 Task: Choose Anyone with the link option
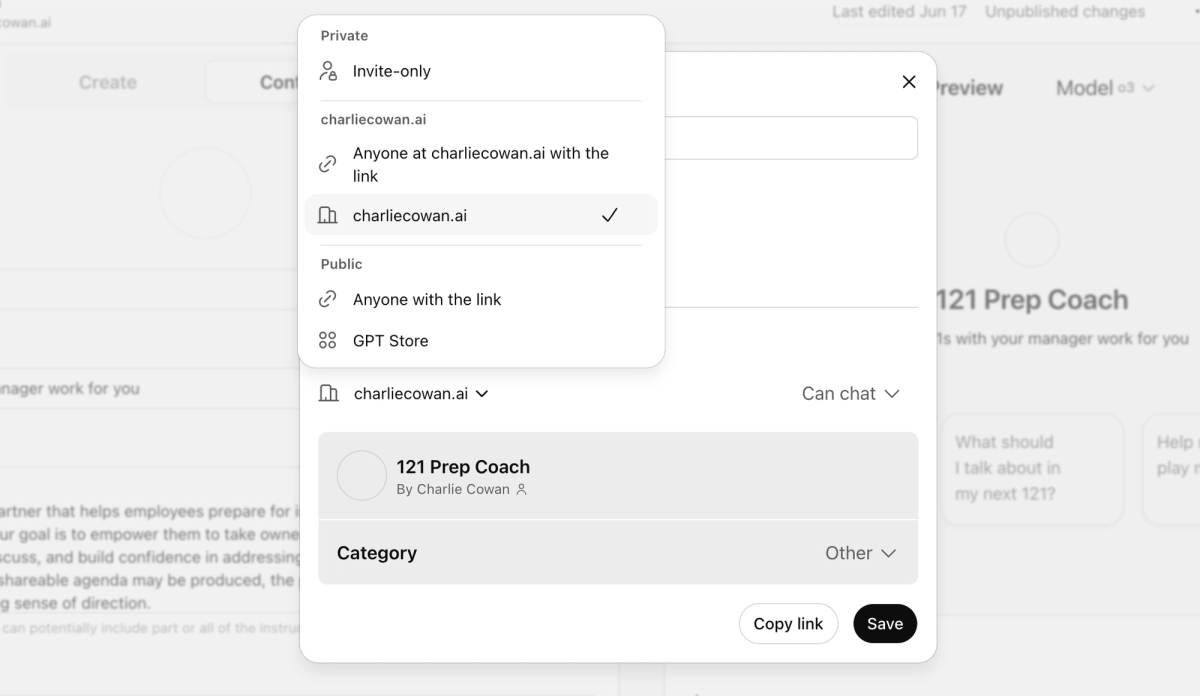(427, 299)
